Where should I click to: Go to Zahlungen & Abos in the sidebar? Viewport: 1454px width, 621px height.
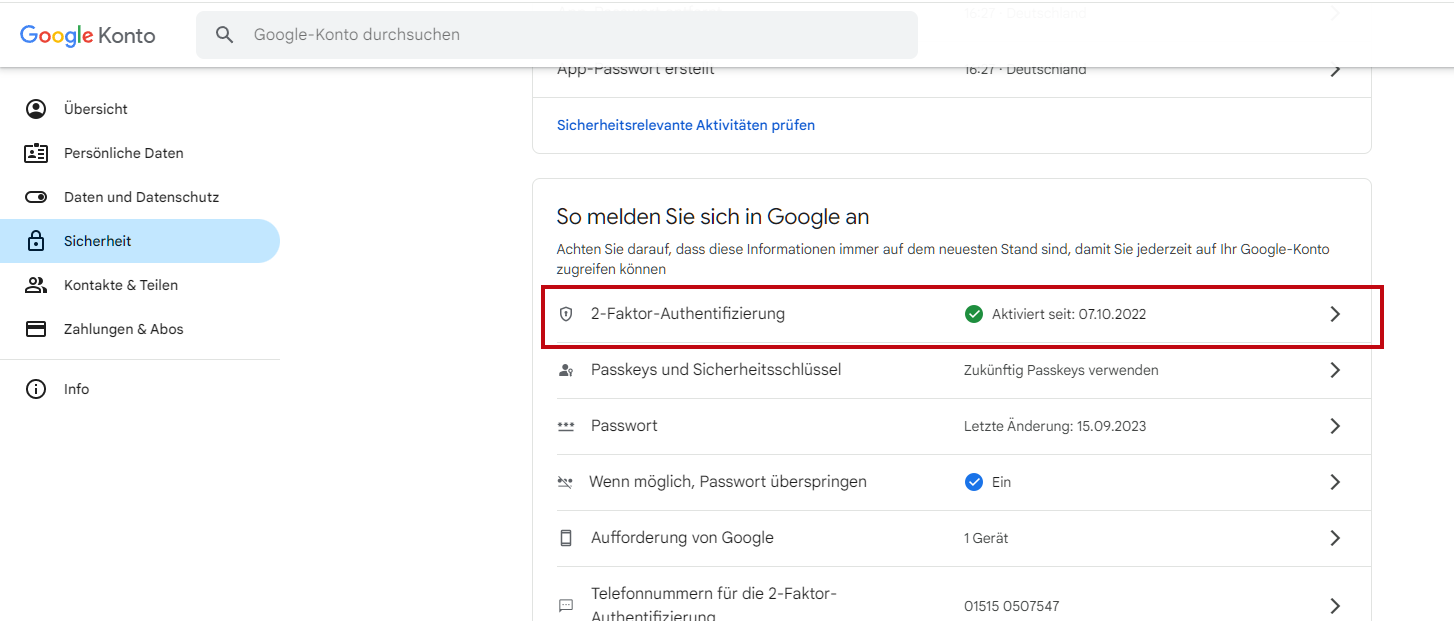coord(140,329)
